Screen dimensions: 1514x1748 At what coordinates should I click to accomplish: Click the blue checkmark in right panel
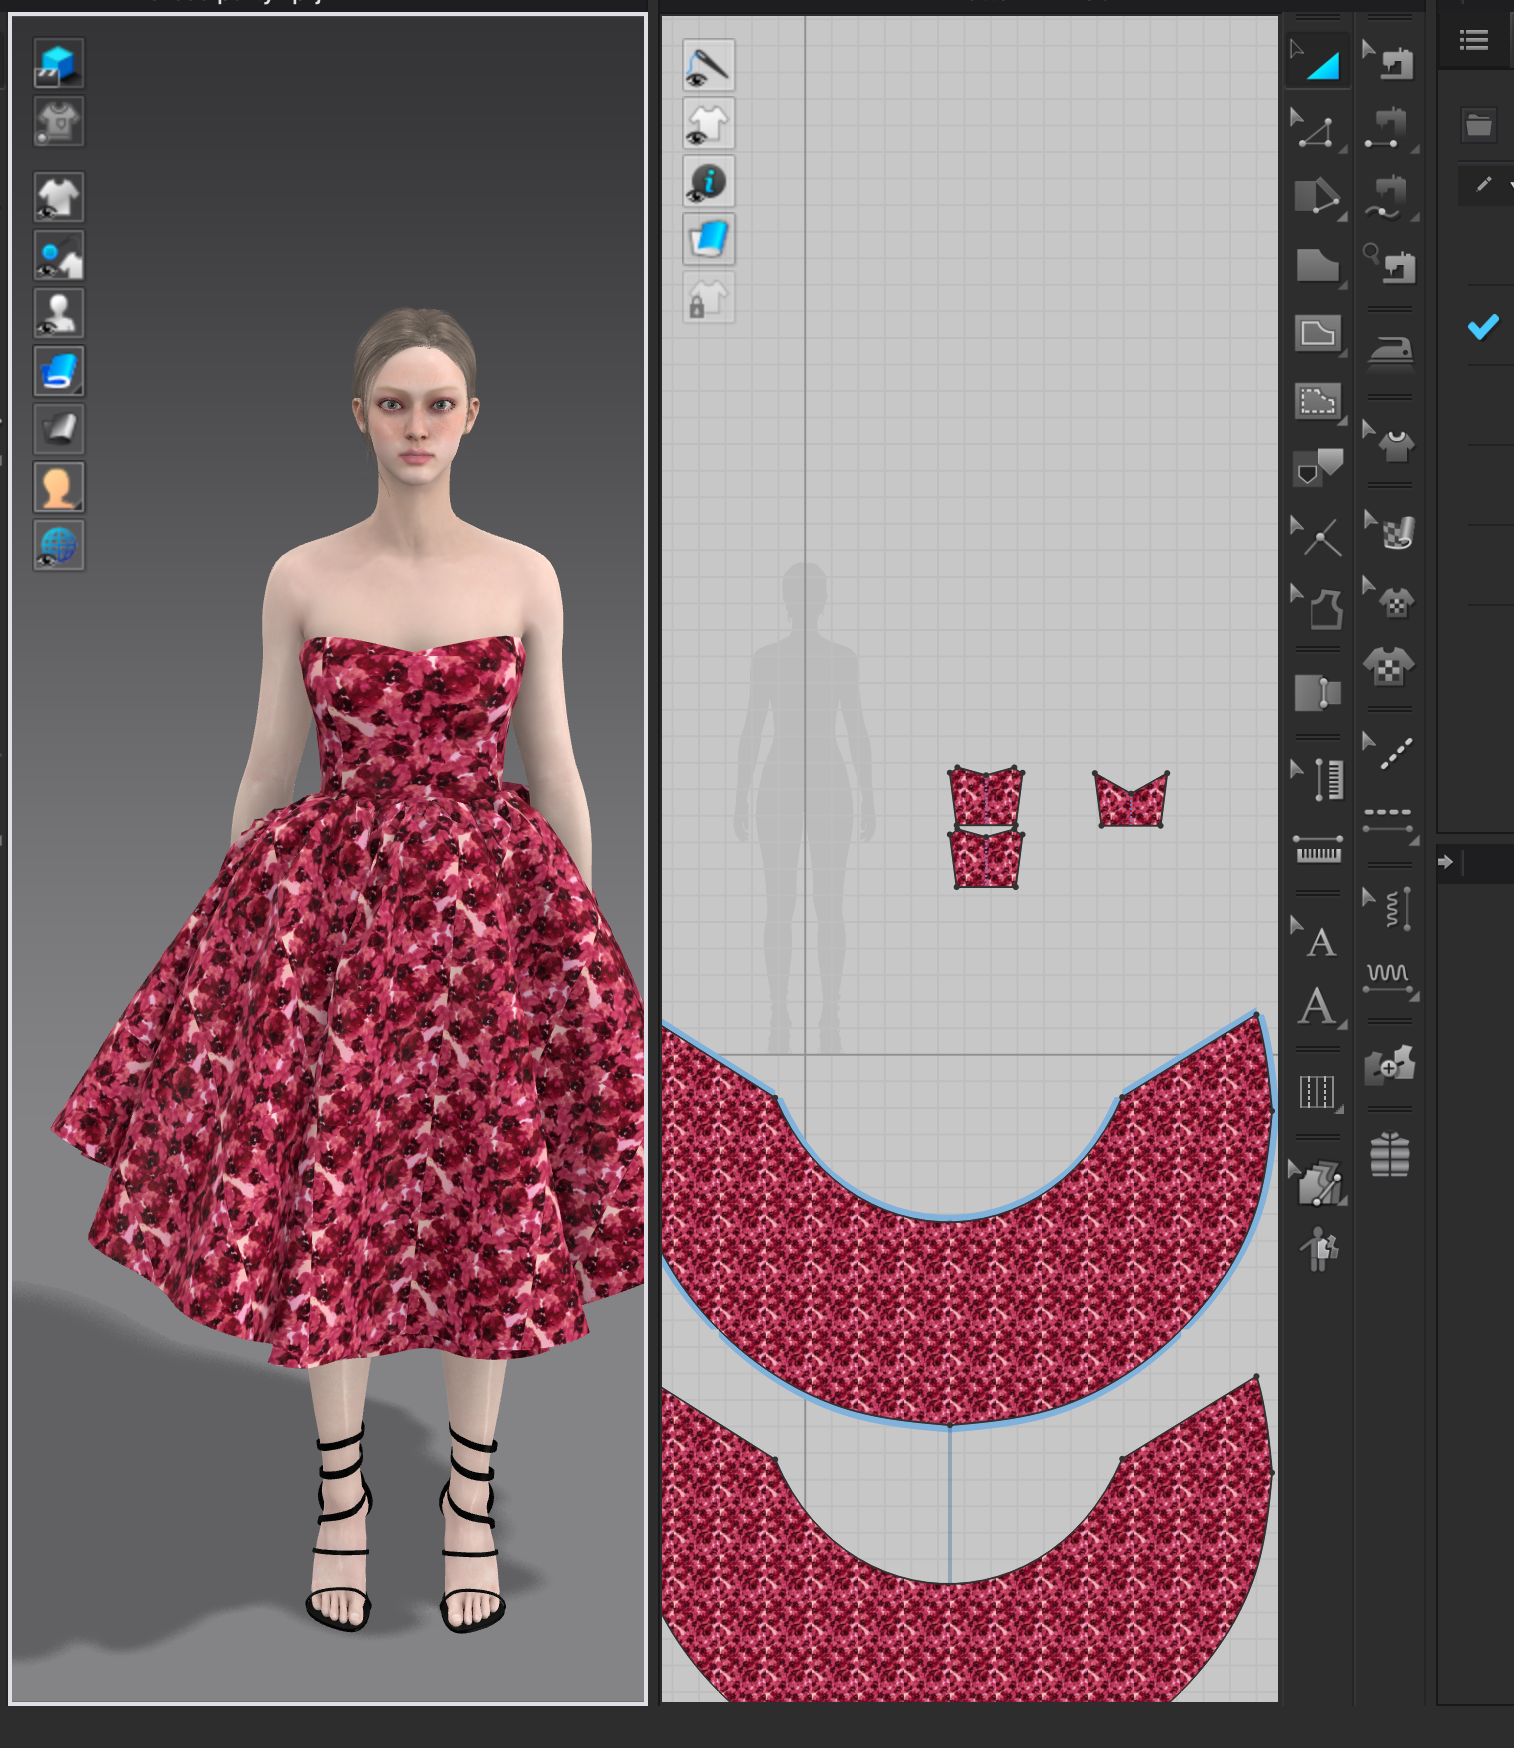coord(1483,327)
